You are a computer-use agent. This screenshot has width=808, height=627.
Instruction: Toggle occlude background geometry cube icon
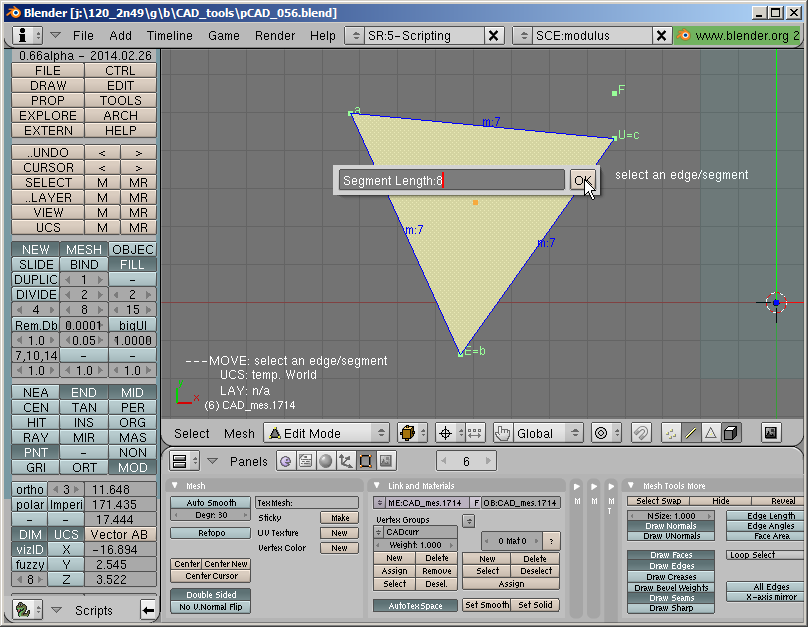(x=730, y=433)
